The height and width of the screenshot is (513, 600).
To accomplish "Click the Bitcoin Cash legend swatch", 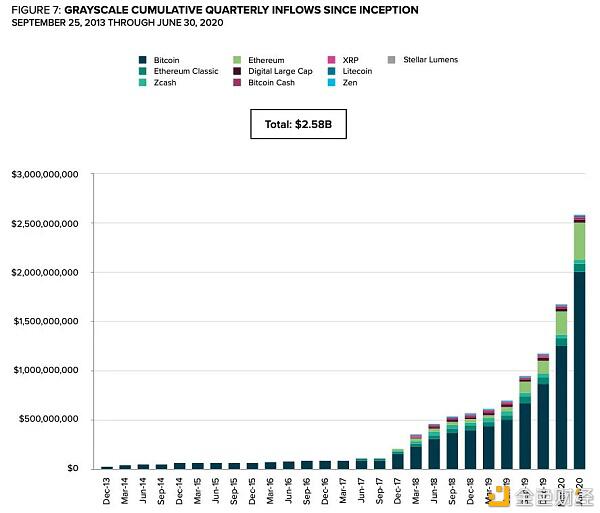I will pos(237,82).
